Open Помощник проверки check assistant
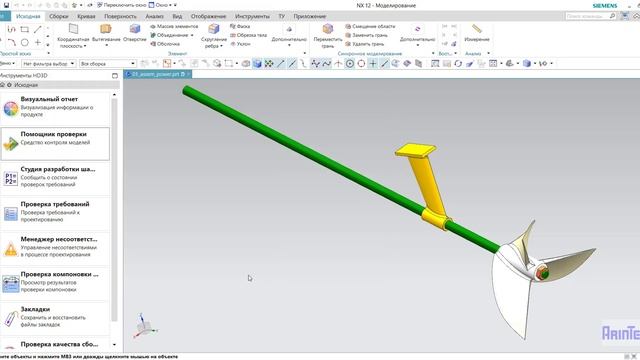 tap(55, 144)
